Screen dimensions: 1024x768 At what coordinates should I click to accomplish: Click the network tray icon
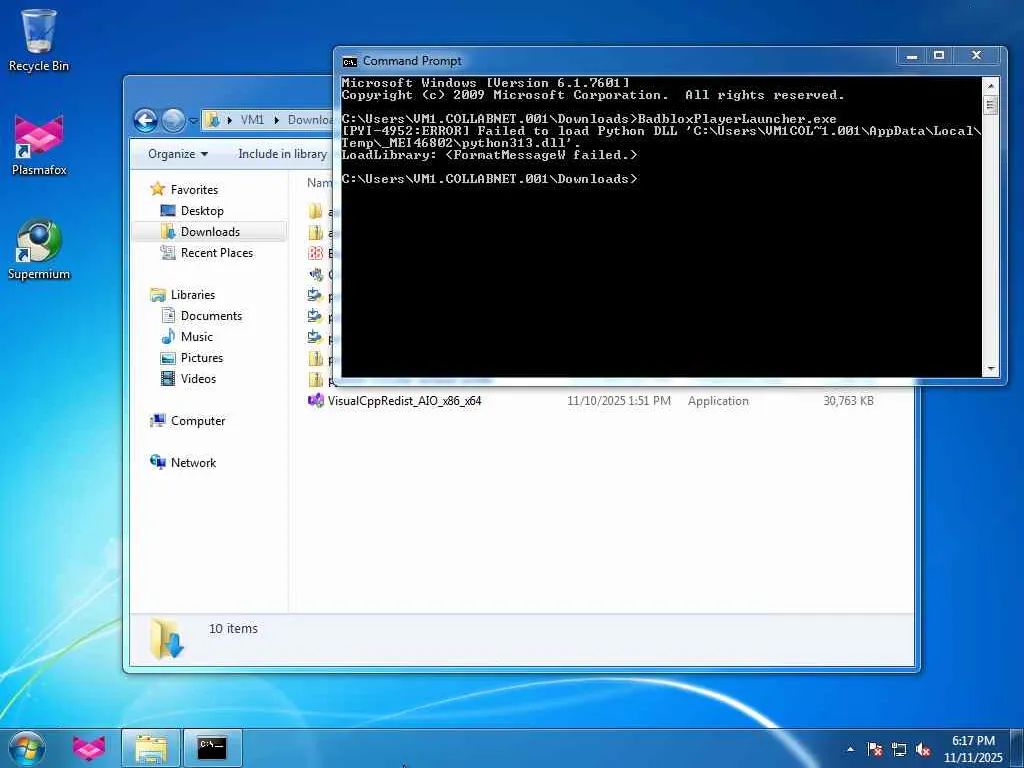(x=899, y=749)
